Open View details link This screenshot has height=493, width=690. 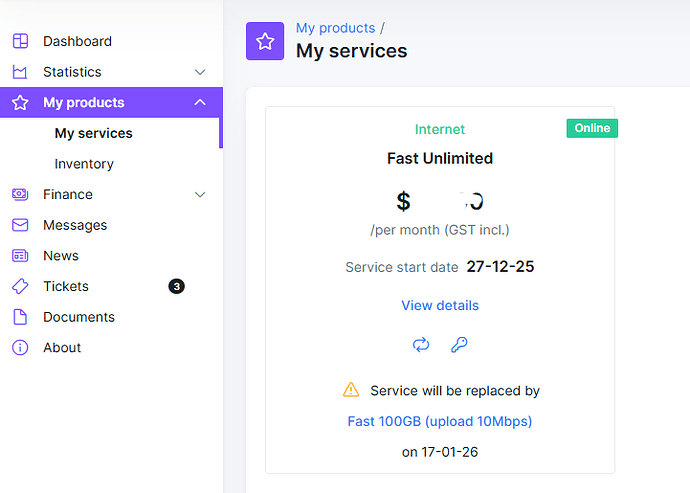tap(440, 305)
